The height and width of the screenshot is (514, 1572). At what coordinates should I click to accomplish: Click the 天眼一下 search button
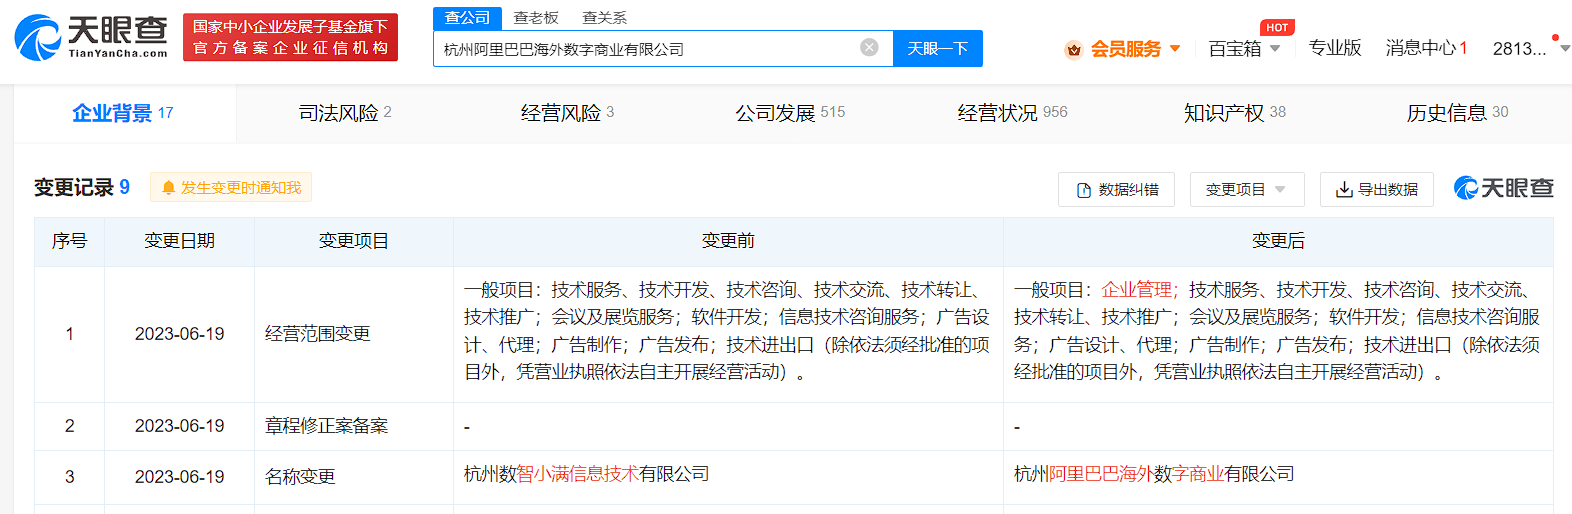coord(938,48)
